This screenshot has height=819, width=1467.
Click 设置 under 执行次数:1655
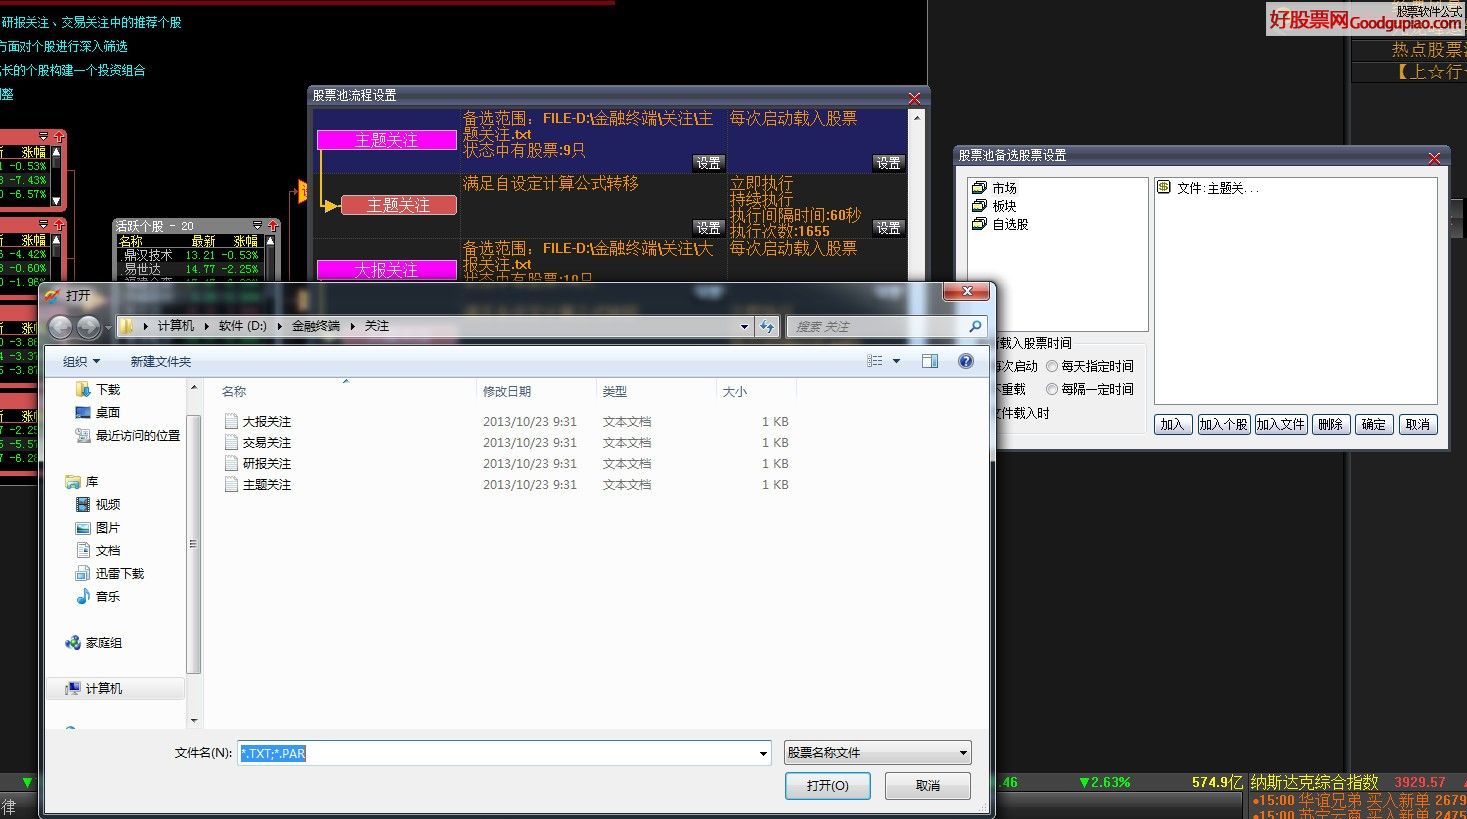pyautogui.click(x=888, y=227)
